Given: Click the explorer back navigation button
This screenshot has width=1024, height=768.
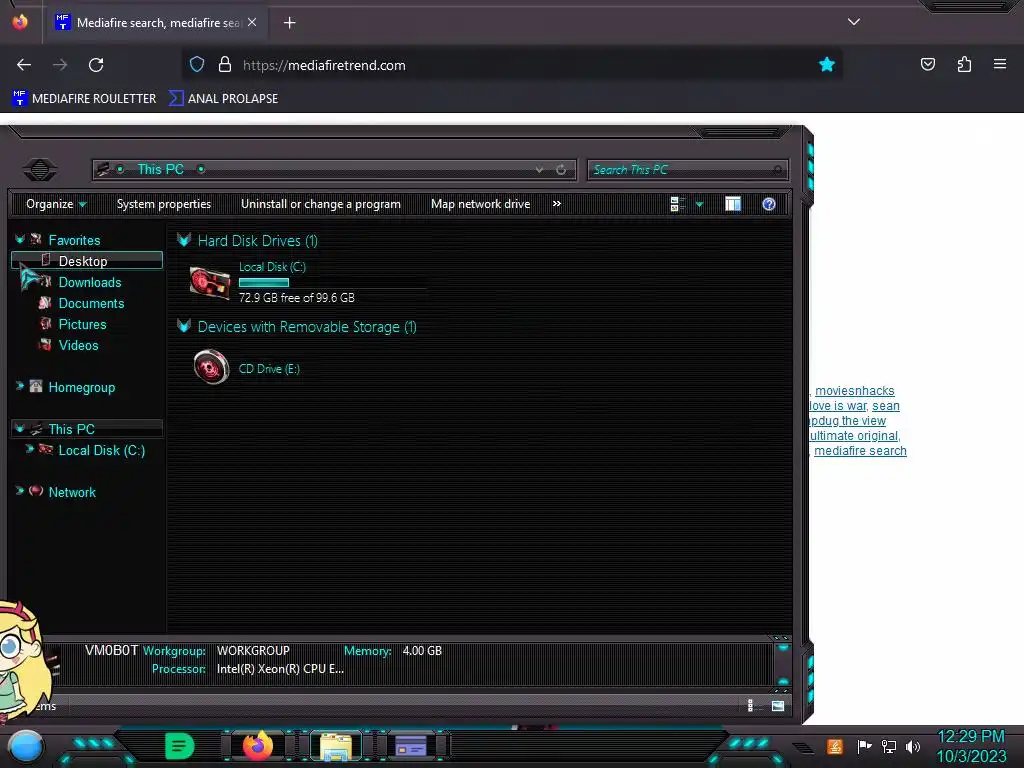Looking at the screenshot, I should 40,170.
